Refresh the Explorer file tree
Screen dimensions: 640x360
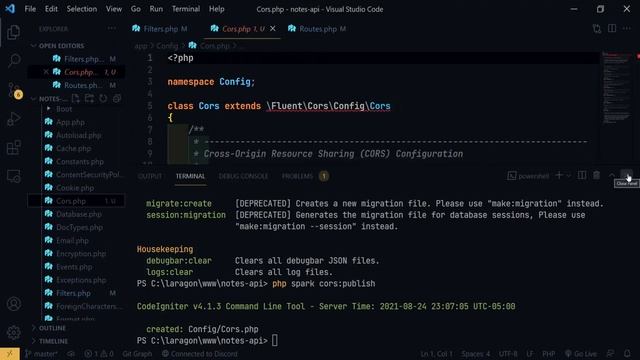coord(103,98)
